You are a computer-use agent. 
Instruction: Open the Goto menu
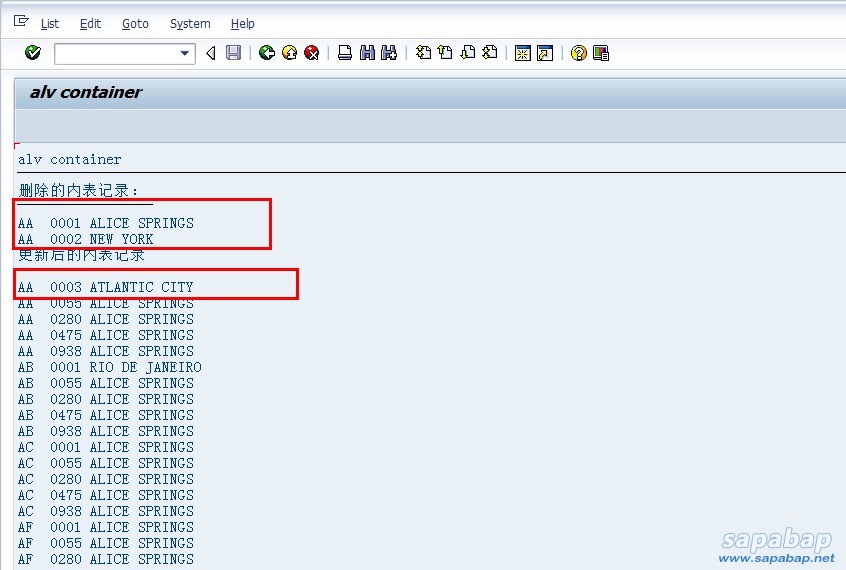[135, 23]
